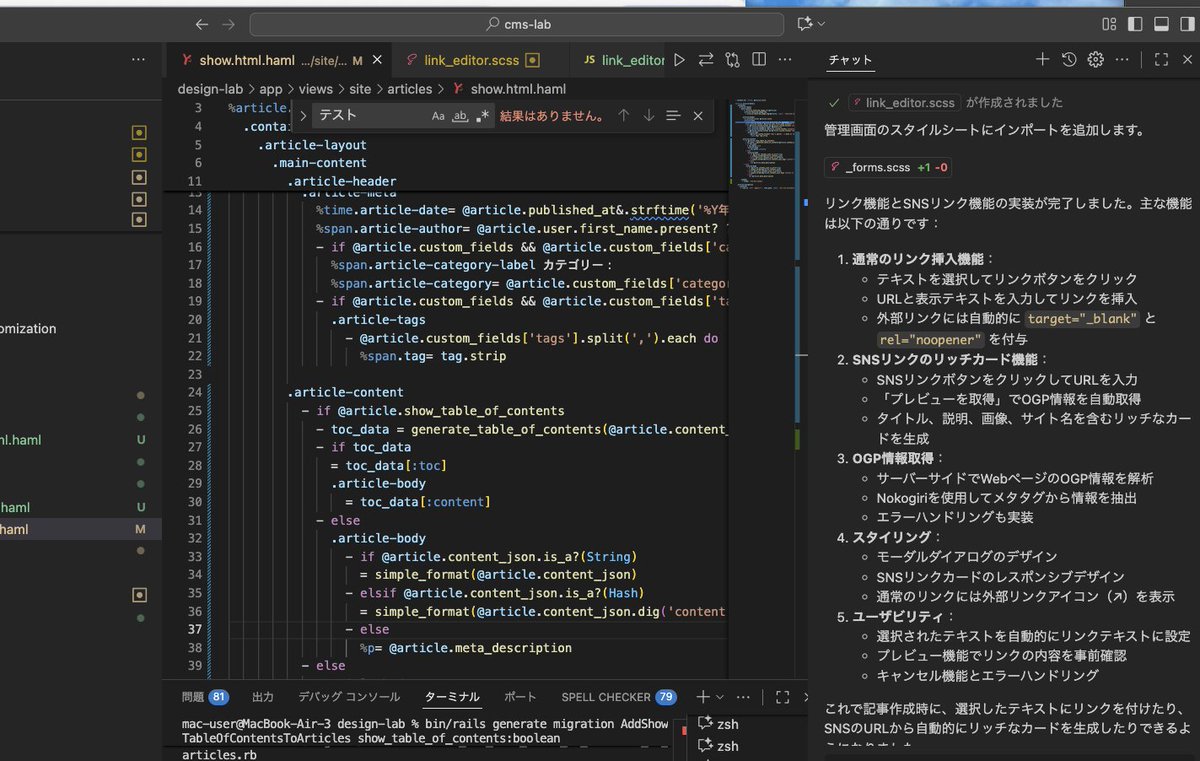Place cursor on code line 37 else
The width and height of the screenshot is (1200, 761).
tap(375, 629)
